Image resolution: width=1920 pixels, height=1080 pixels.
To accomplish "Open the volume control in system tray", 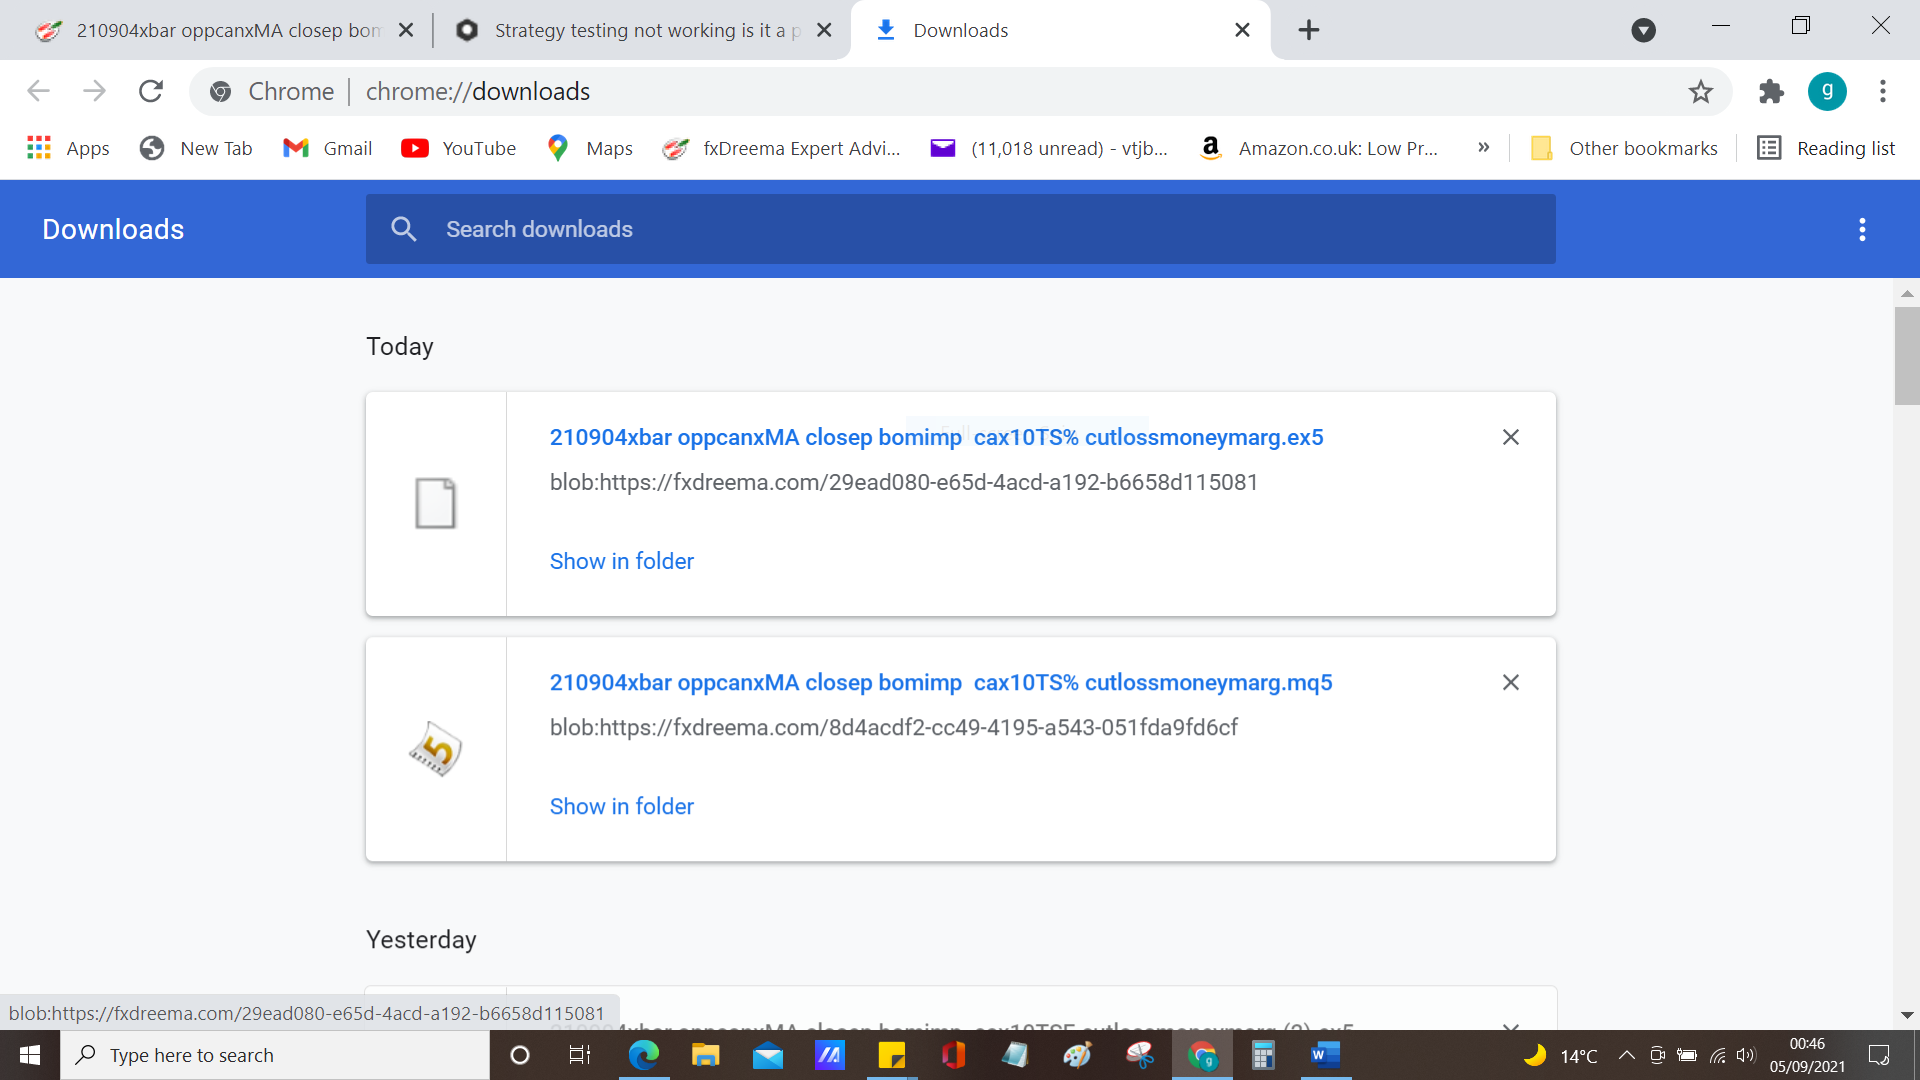I will [x=1746, y=1055].
